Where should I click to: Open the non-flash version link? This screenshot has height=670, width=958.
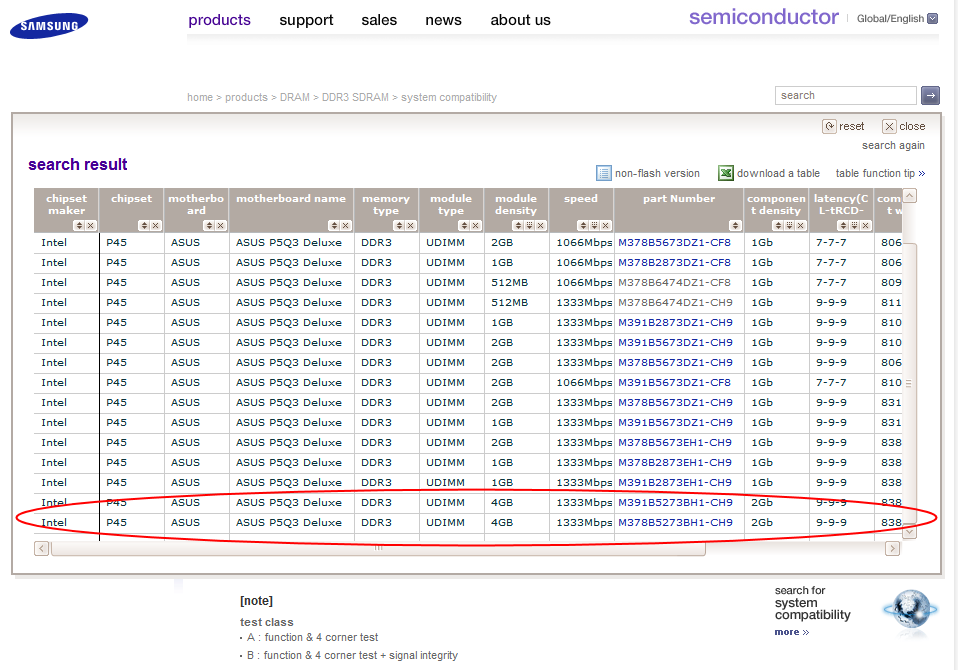point(657,173)
